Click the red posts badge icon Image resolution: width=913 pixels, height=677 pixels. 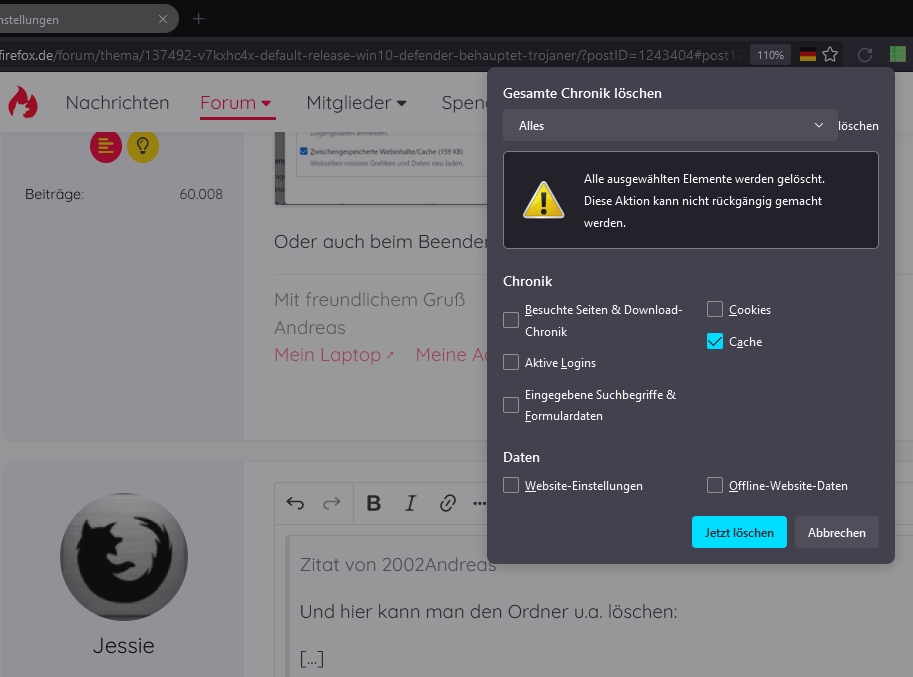(x=105, y=146)
